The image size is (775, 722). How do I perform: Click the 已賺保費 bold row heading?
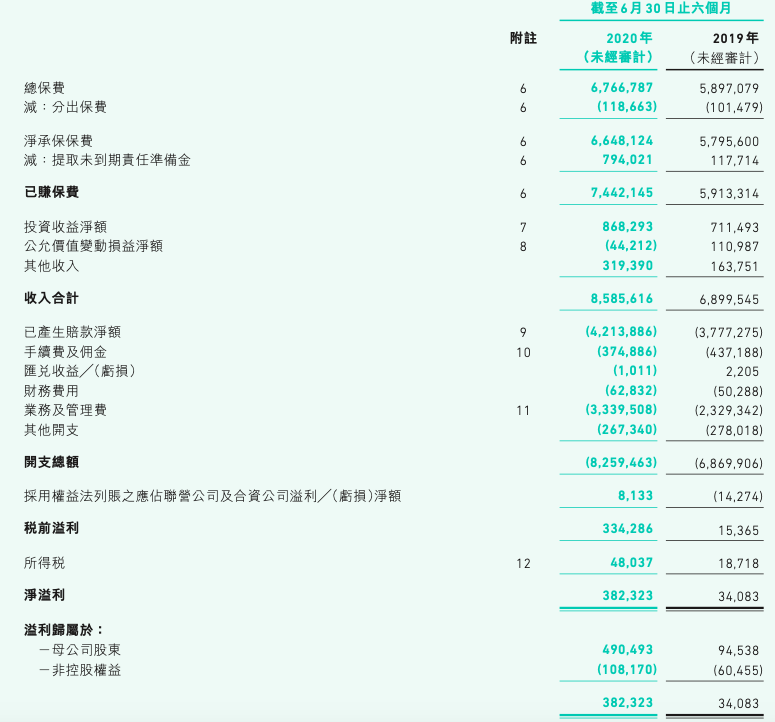(x=51, y=192)
